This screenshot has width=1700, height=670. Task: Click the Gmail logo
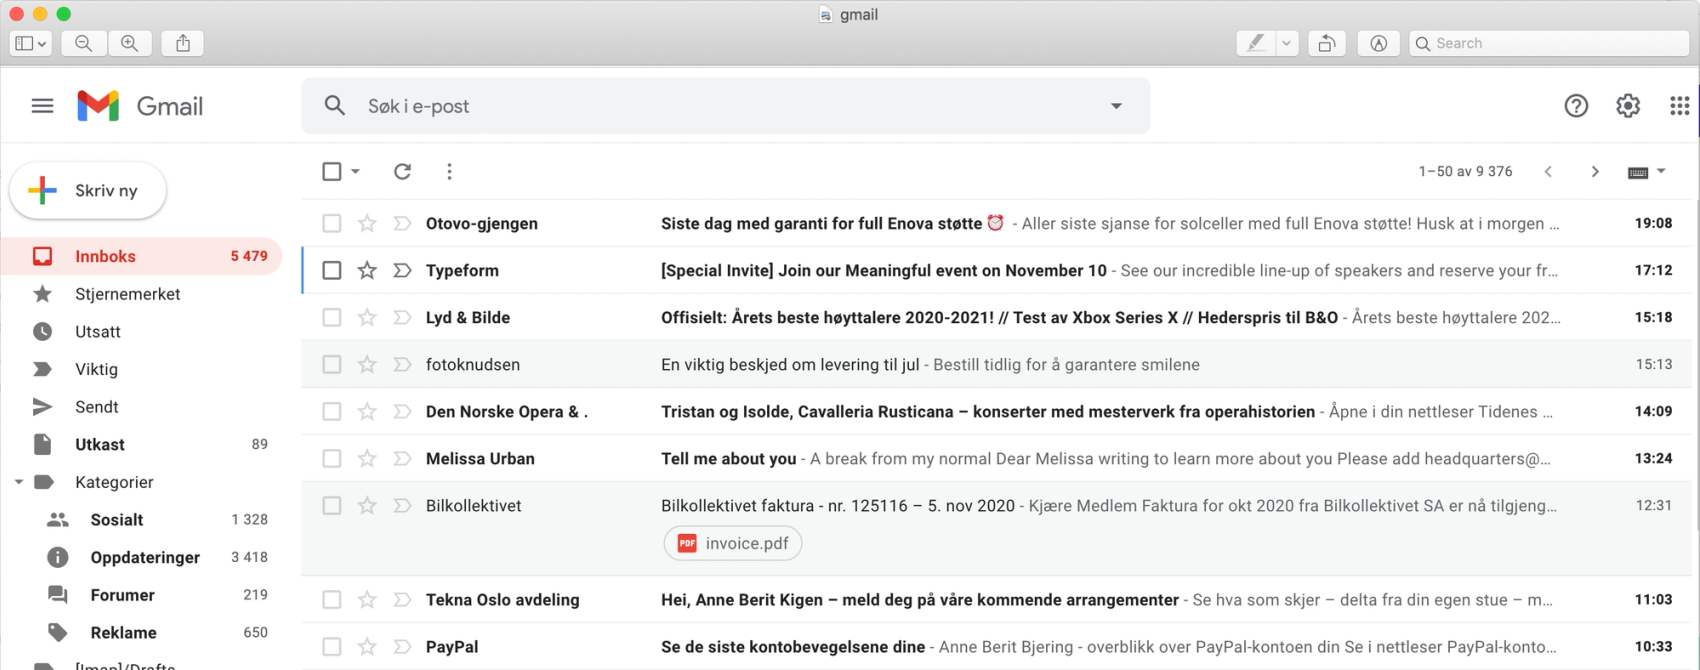pyautogui.click(x=140, y=106)
